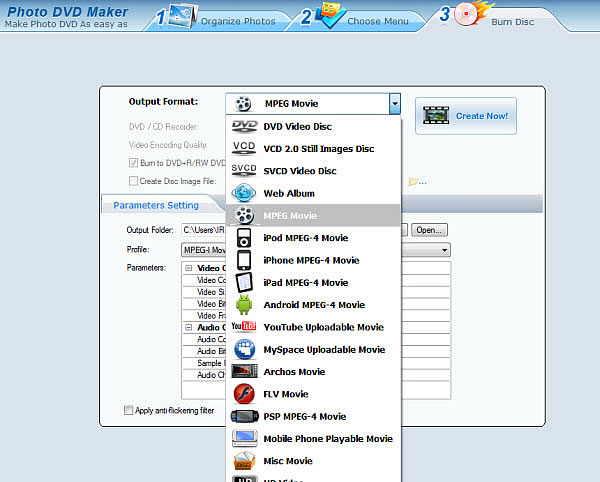This screenshot has height=482, width=600.
Task: Select Android MPEG-4 Movie
Action: 313,305
